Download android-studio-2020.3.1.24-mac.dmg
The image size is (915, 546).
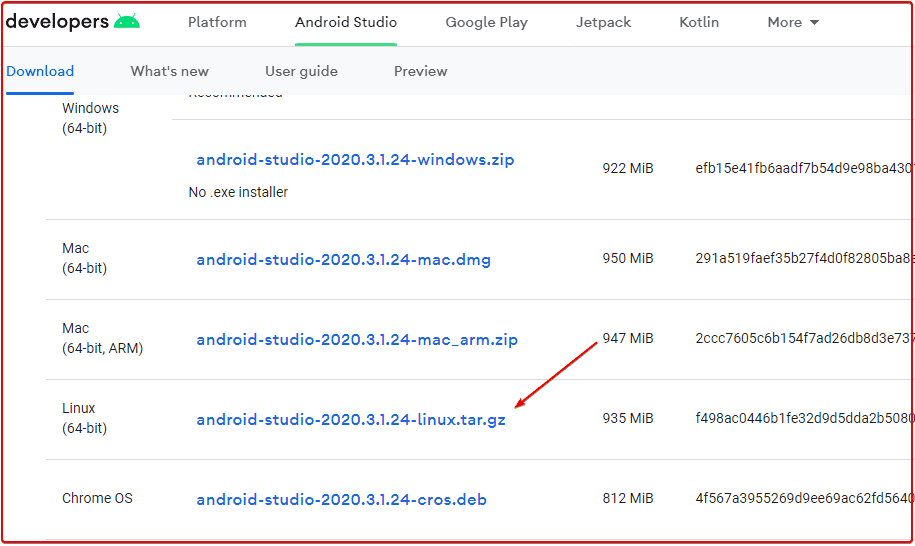click(x=343, y=260)
